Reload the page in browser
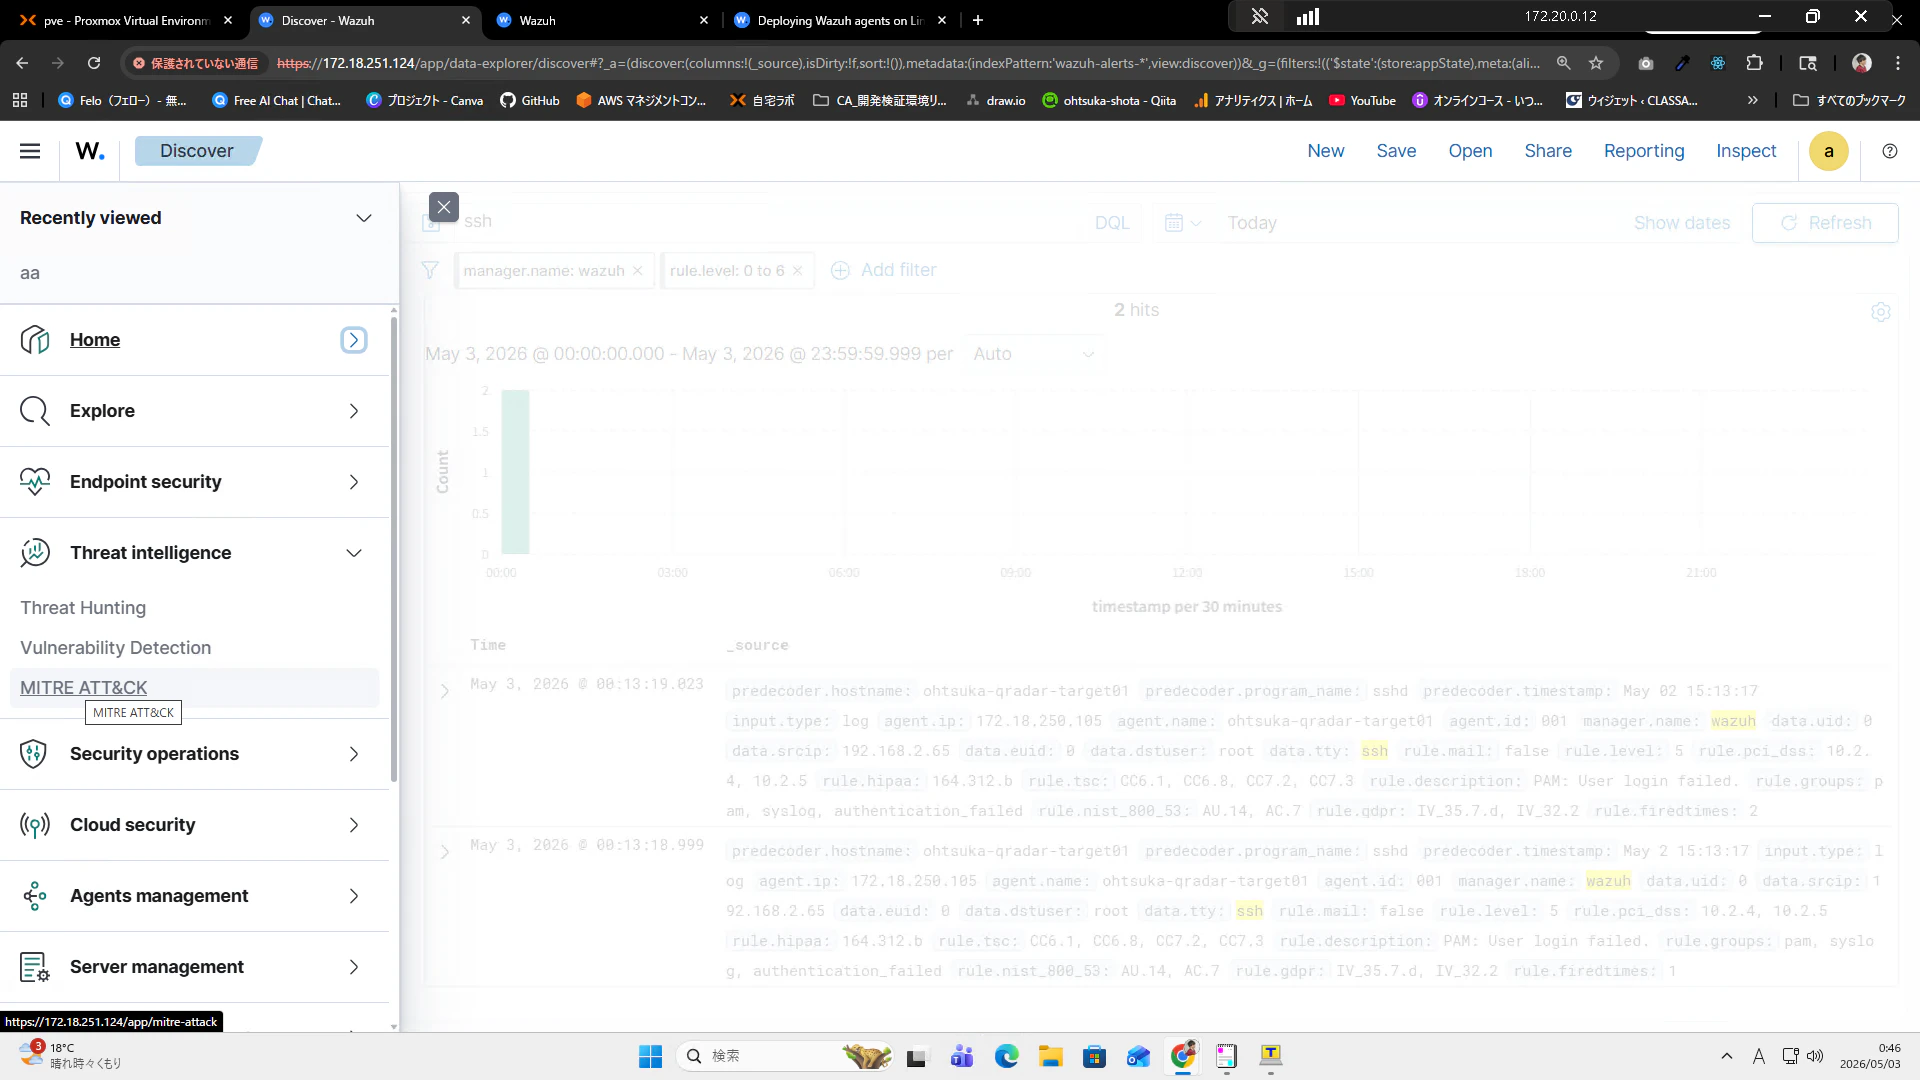Viewport: 1920px width, 1080px height. [94, 63]
